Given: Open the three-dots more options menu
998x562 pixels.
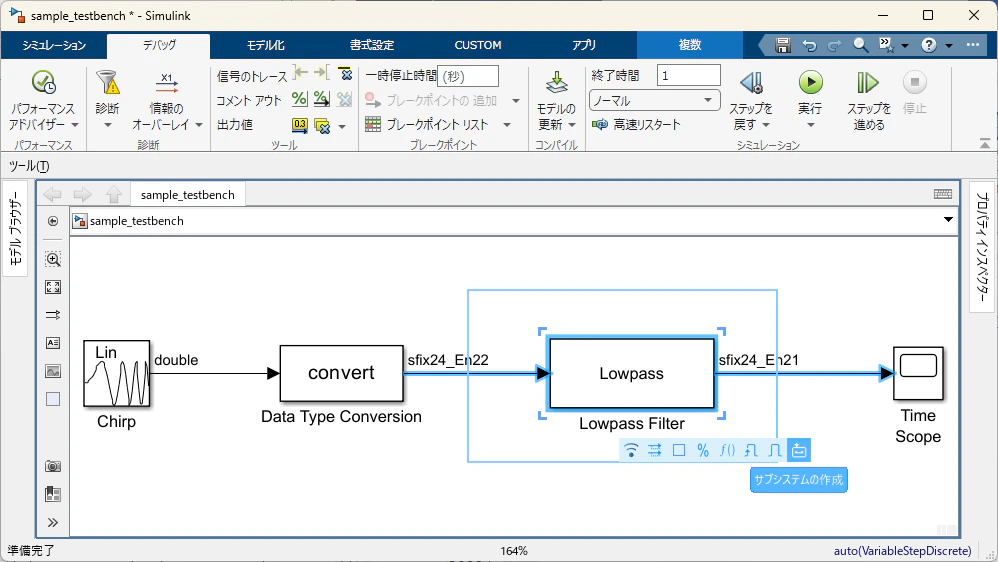Looking at the screenshot, I should click(x=973, y=45).
